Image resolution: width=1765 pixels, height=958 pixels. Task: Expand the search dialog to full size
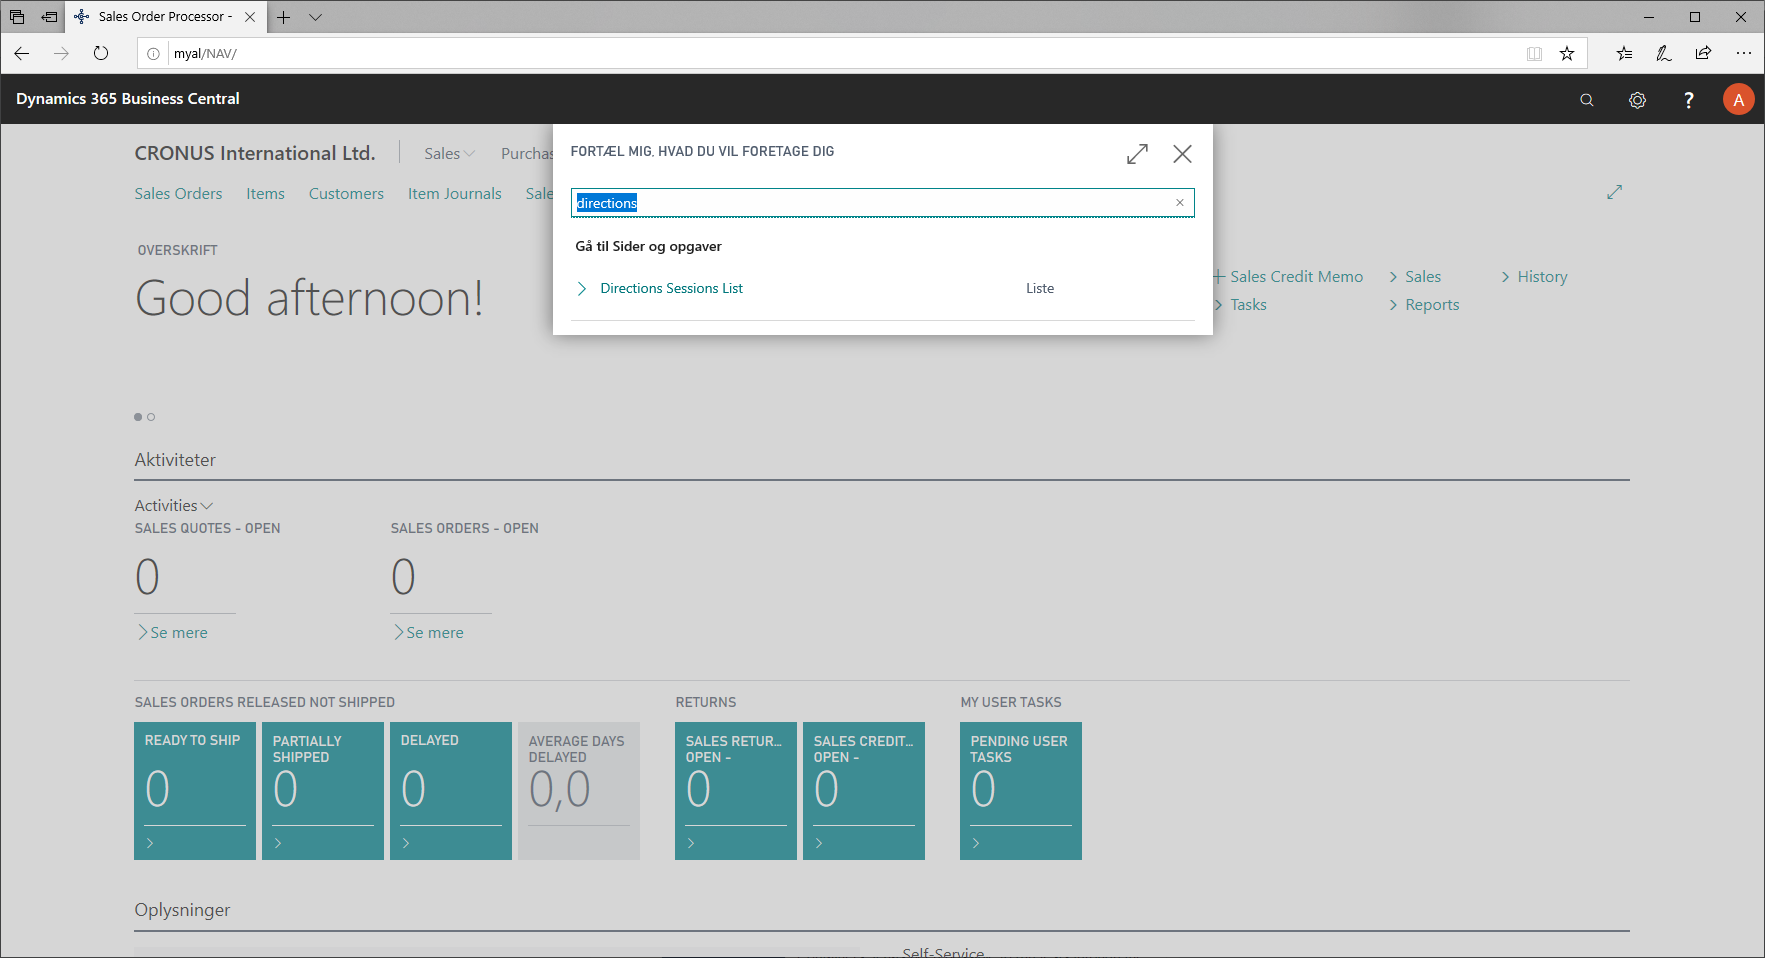click(1137, 154)
